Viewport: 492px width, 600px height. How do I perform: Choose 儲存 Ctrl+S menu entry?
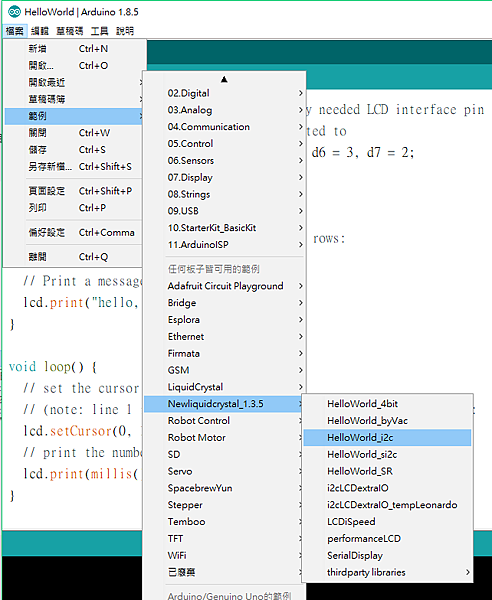point(73,150)
